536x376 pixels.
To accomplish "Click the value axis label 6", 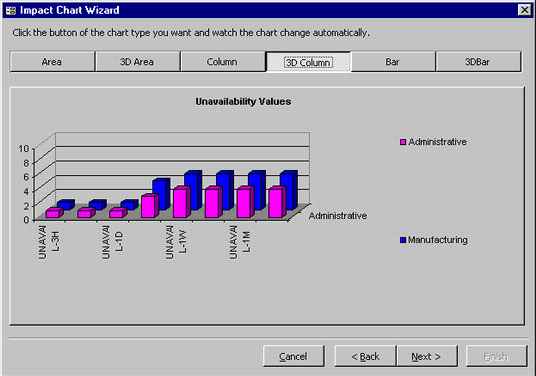I will point(26,177).
